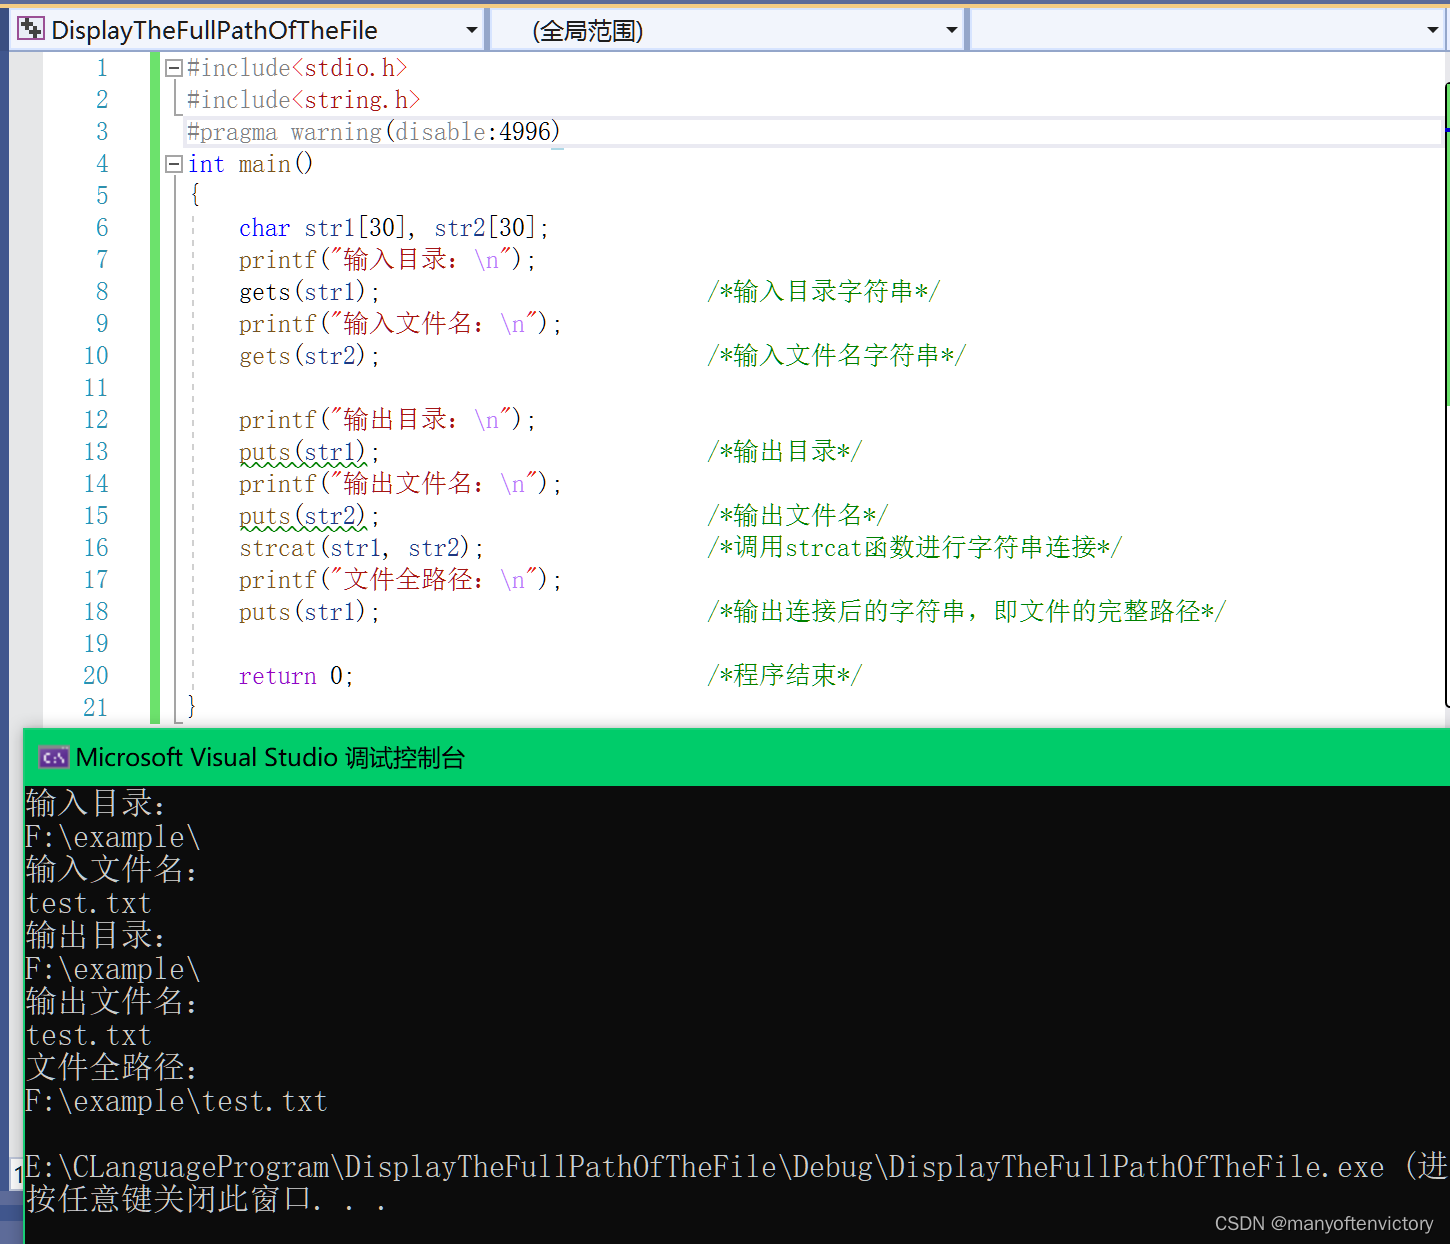Image resolution: width=1450 pixels, height=1244 pixels.
Task: Collapse the main function at line 4
Action: click(x=173, y=164)
